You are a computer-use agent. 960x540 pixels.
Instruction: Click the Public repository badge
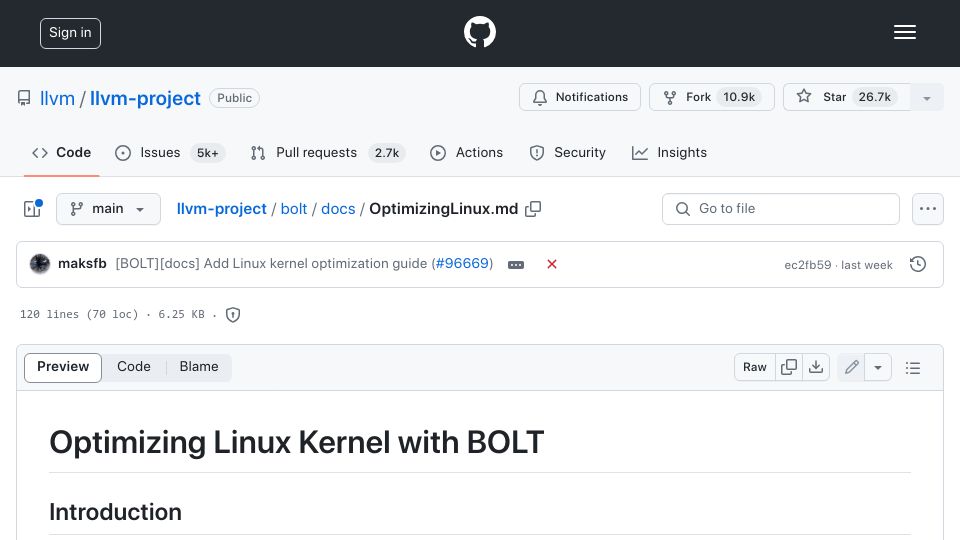(234, 98)
